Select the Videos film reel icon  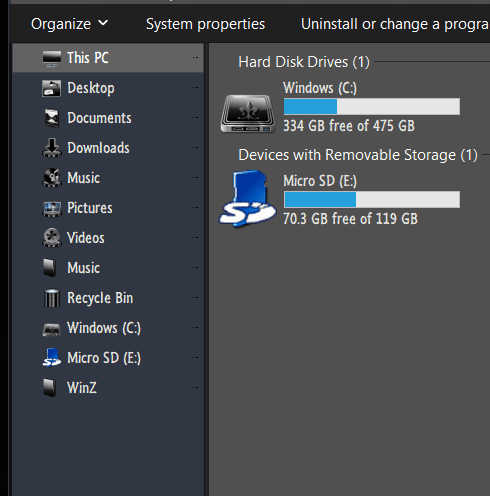[52, 238]
